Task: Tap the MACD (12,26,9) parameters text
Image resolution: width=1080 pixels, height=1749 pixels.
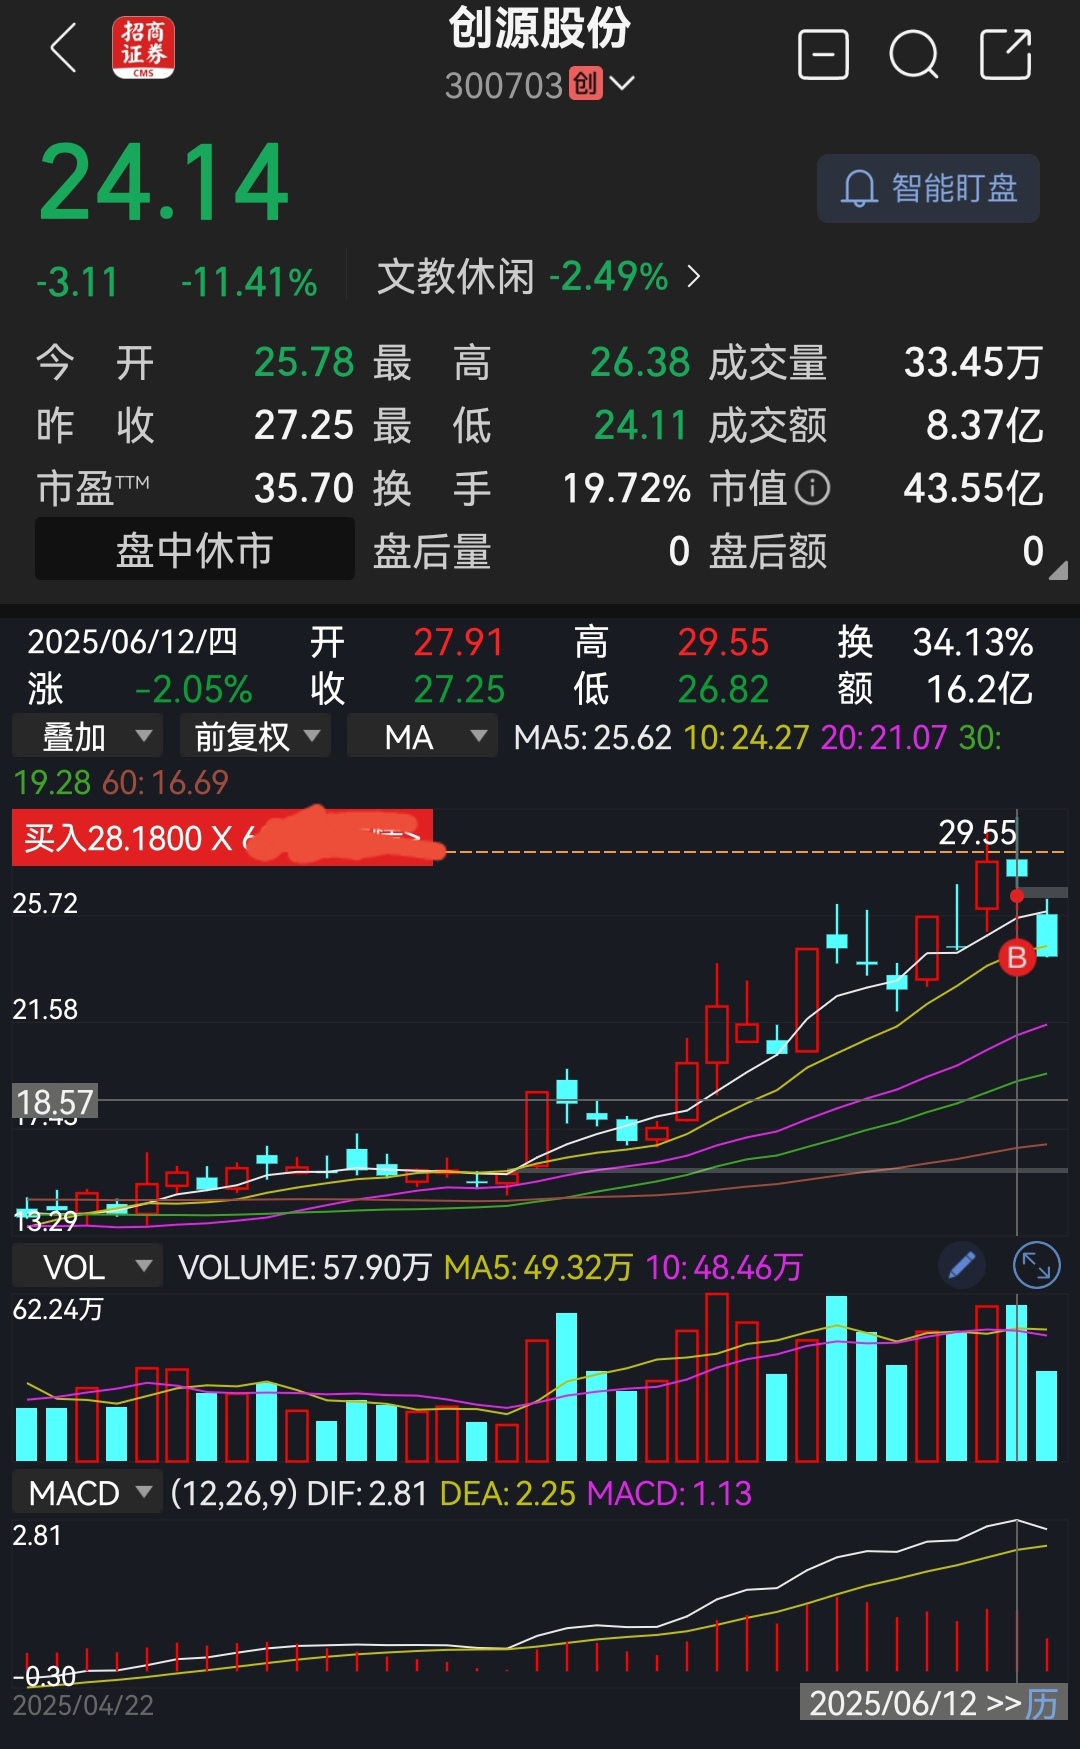Action: (x=234, y=1493)
